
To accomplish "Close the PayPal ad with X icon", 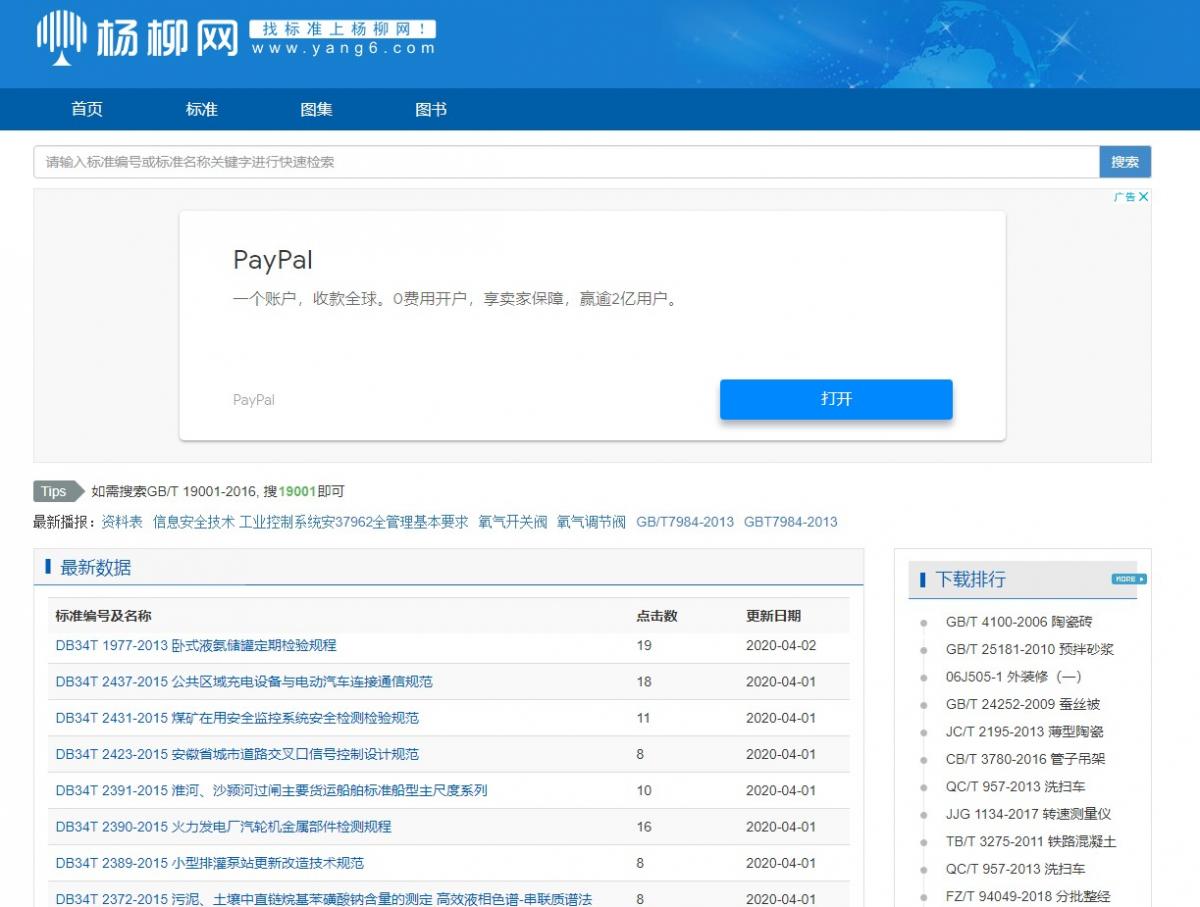I will pos(1144,197).
